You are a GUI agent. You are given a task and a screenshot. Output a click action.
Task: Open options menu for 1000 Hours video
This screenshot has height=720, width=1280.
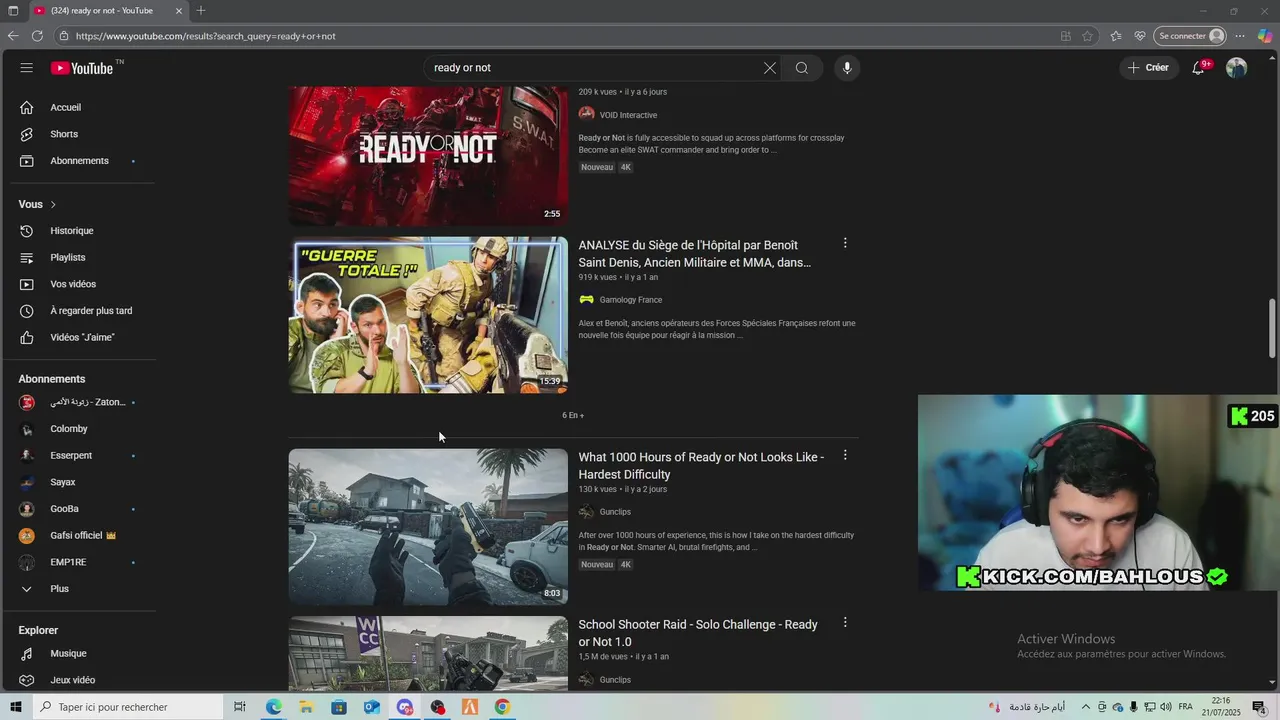845,455
